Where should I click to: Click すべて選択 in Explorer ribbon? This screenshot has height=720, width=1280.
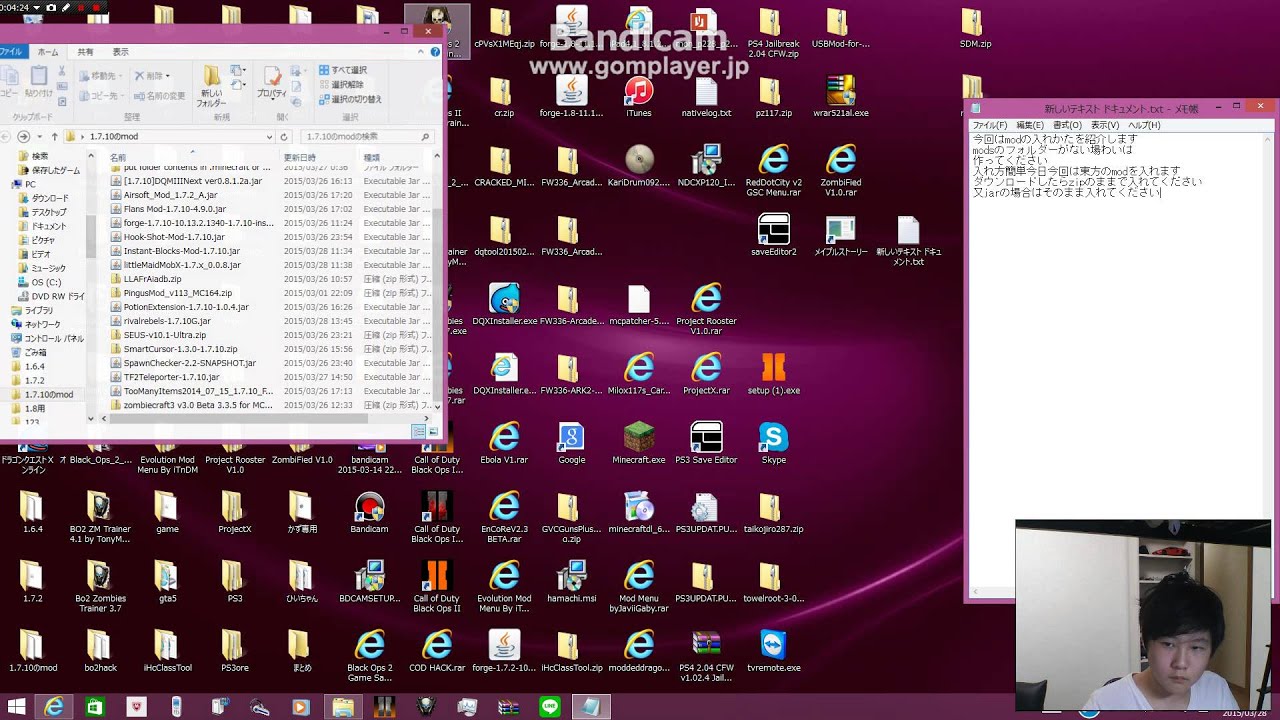[343, 70]
